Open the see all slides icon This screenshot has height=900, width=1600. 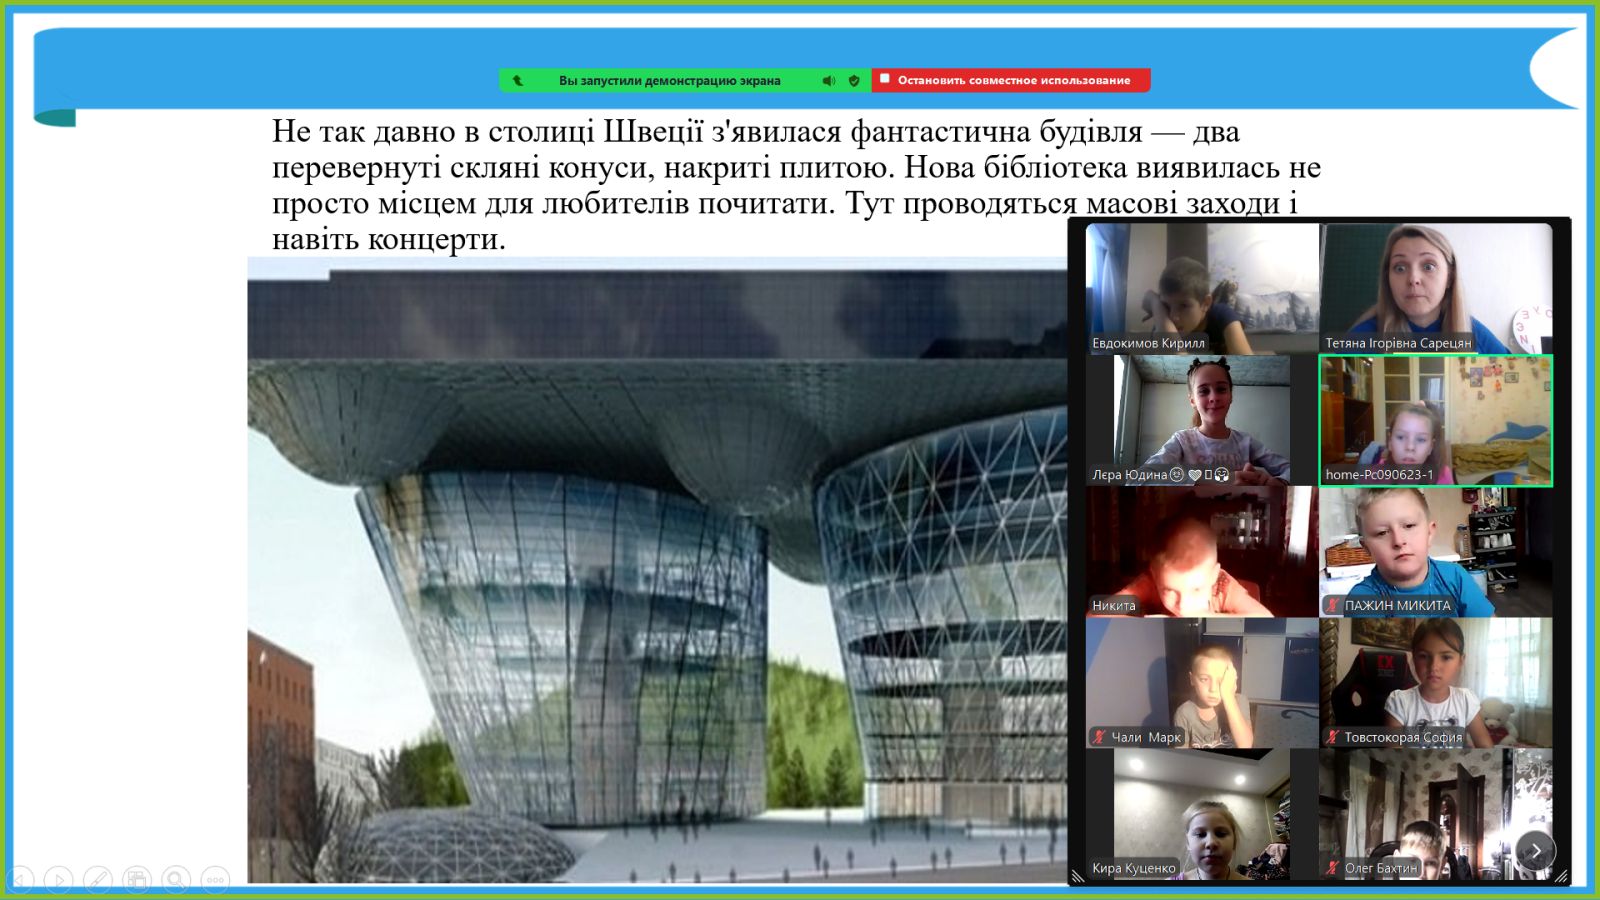[137, 880]
